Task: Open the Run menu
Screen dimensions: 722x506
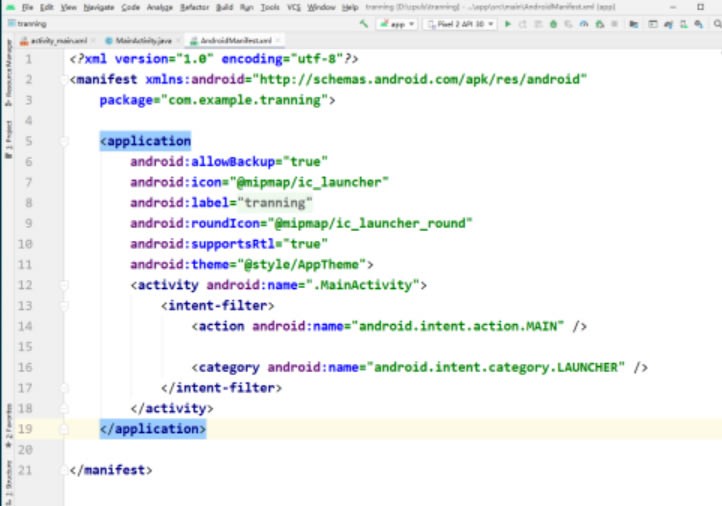Action: tap(246, 7)
